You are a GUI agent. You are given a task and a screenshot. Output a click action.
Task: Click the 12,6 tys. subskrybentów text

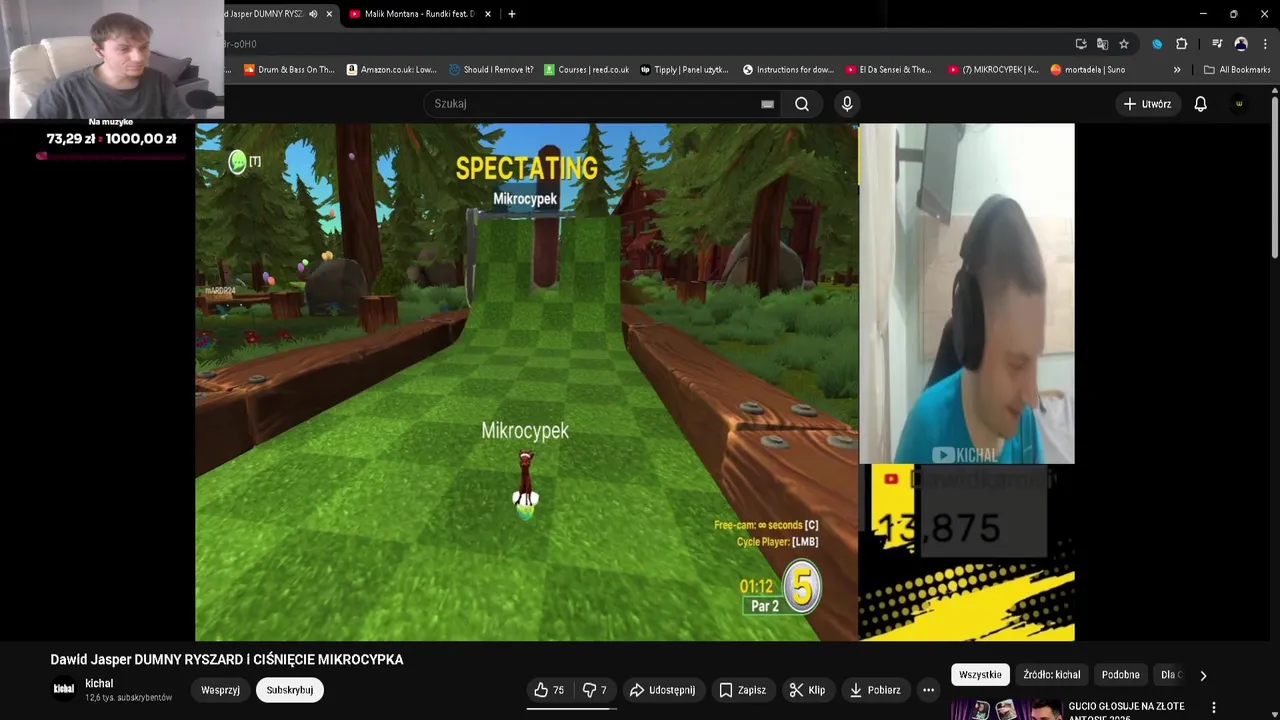129,698
